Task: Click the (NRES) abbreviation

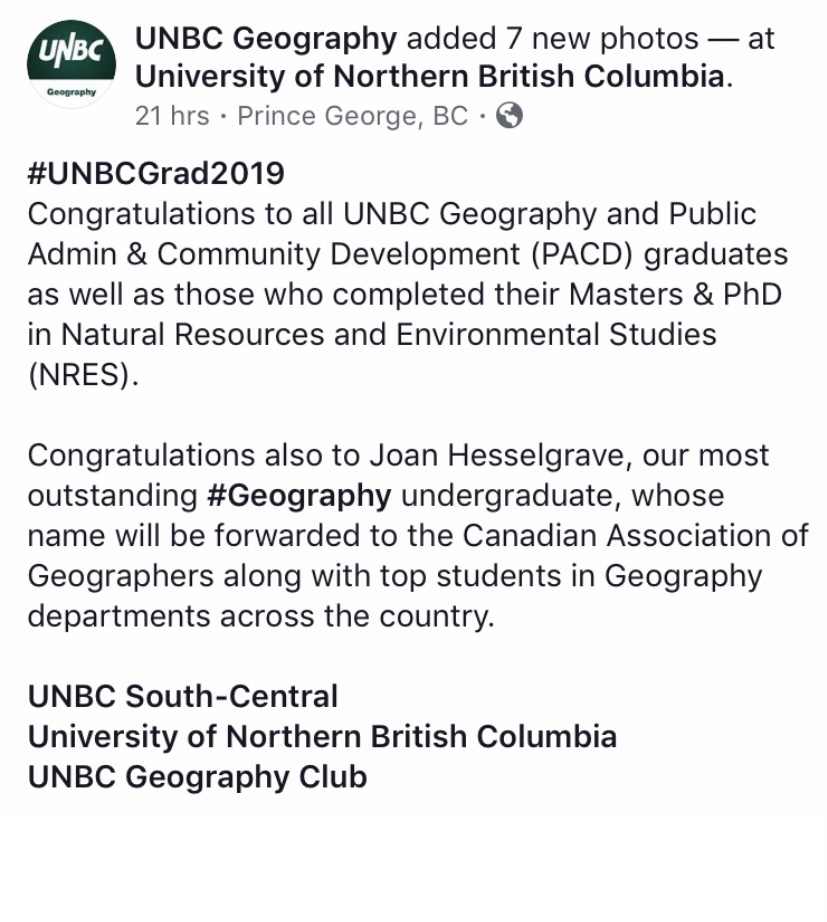Action: (82, 375)
